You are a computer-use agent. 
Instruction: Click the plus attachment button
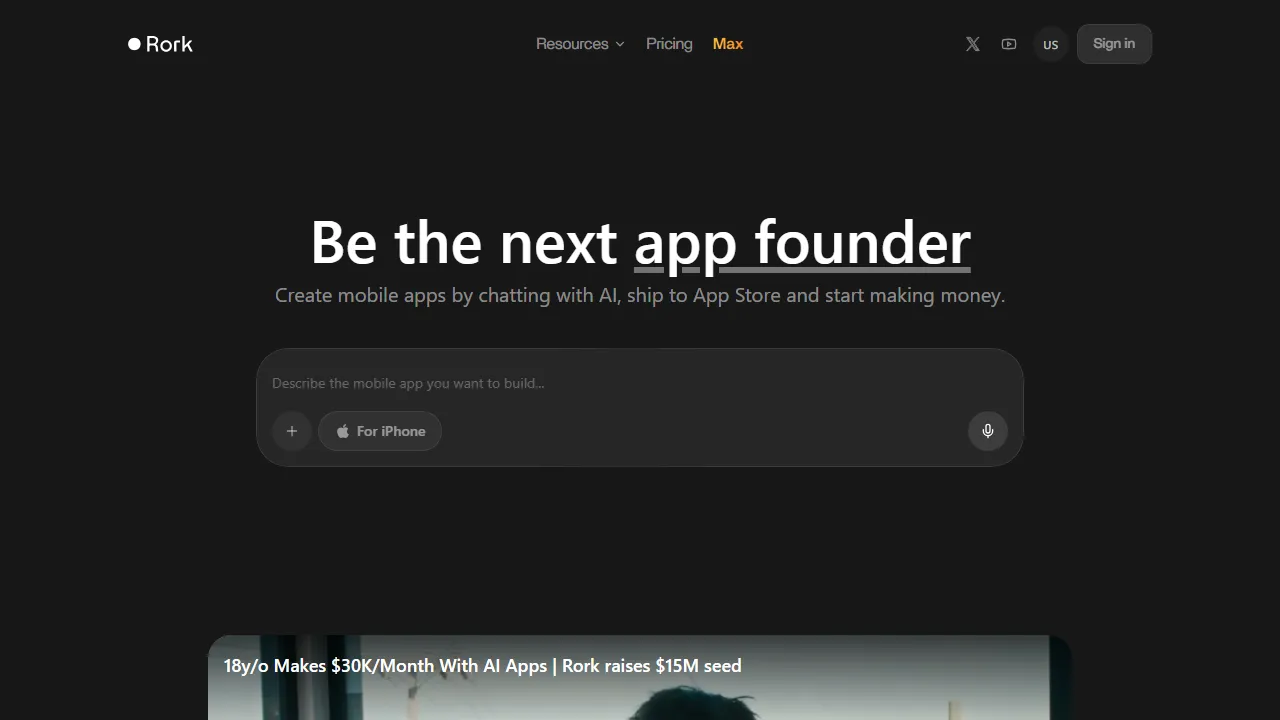[x=292, y=431]
